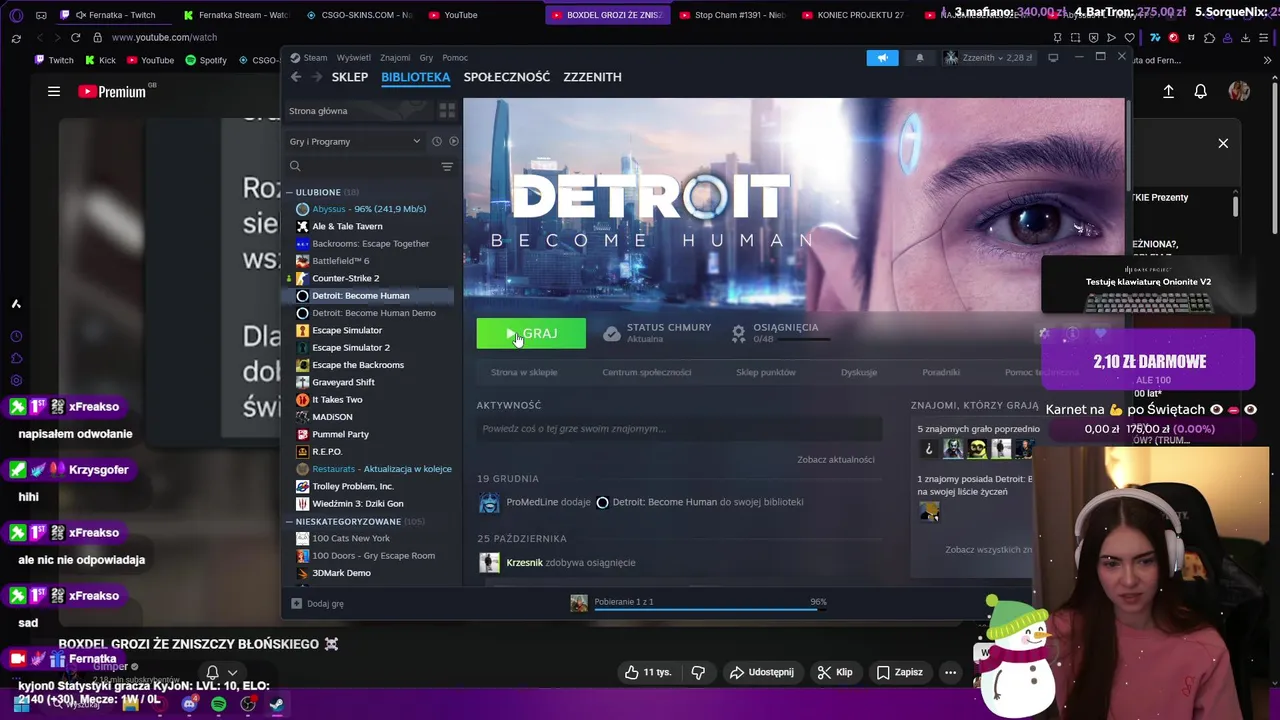Dislike the YouTube video
Image resolution: width=1280 pixels, height=720 pixels.
tap(698, 672)
